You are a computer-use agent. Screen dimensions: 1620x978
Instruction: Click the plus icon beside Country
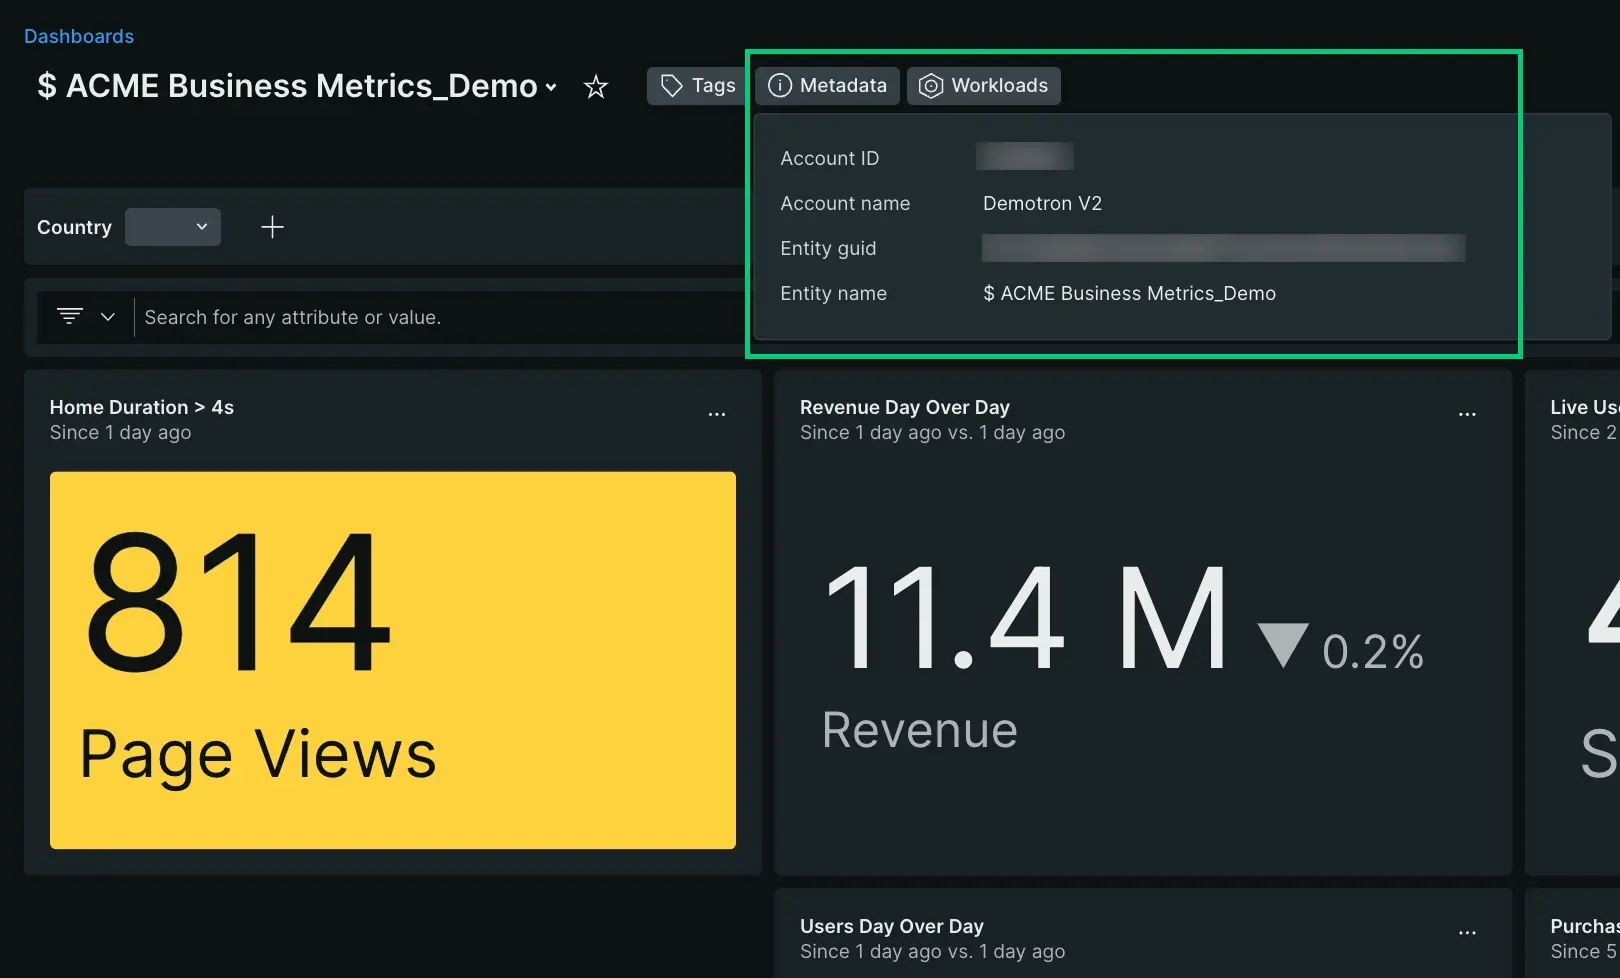click(x=272, y=227)
